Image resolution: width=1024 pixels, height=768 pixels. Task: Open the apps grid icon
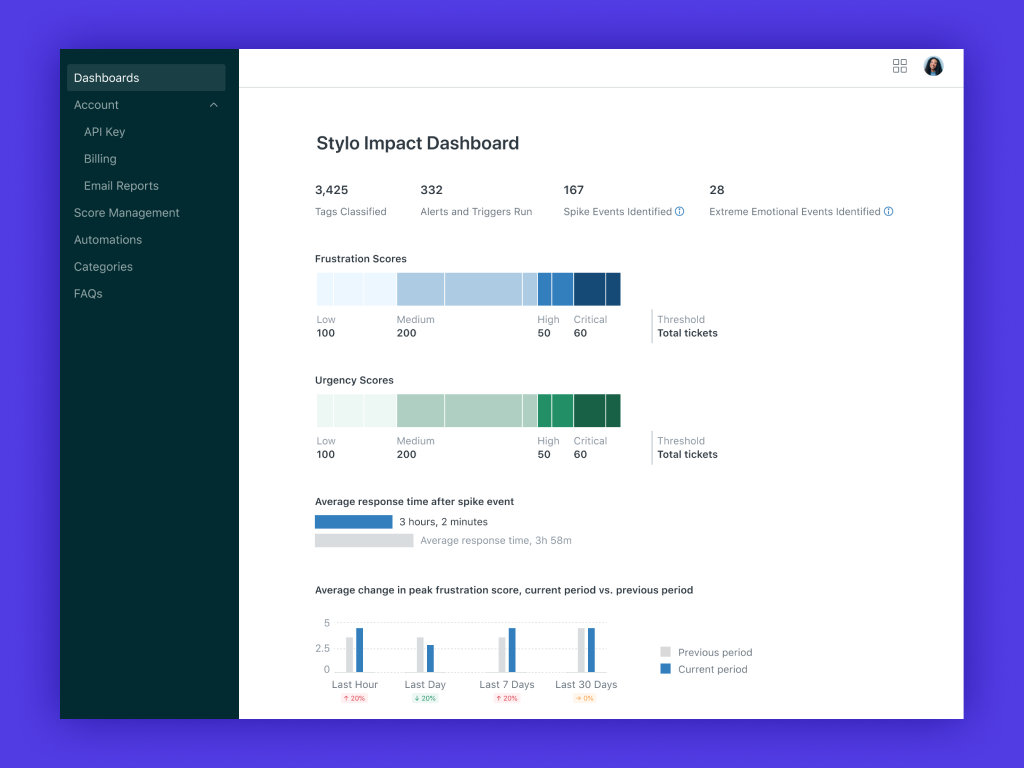(x=899, y=66)
